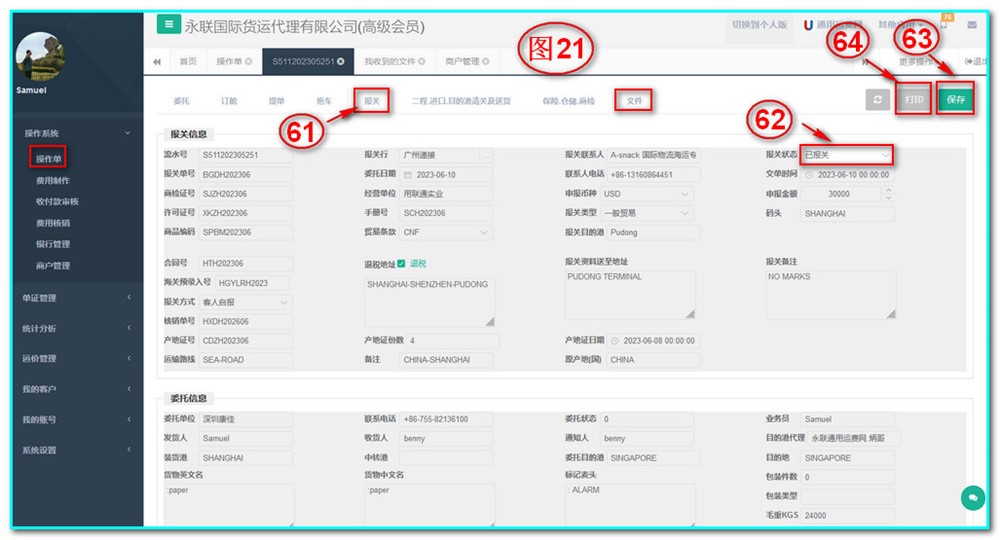Open calendar icon in the 委托日期 field
The height and width of the screenshot is (540, 1000).
(408, 175)
